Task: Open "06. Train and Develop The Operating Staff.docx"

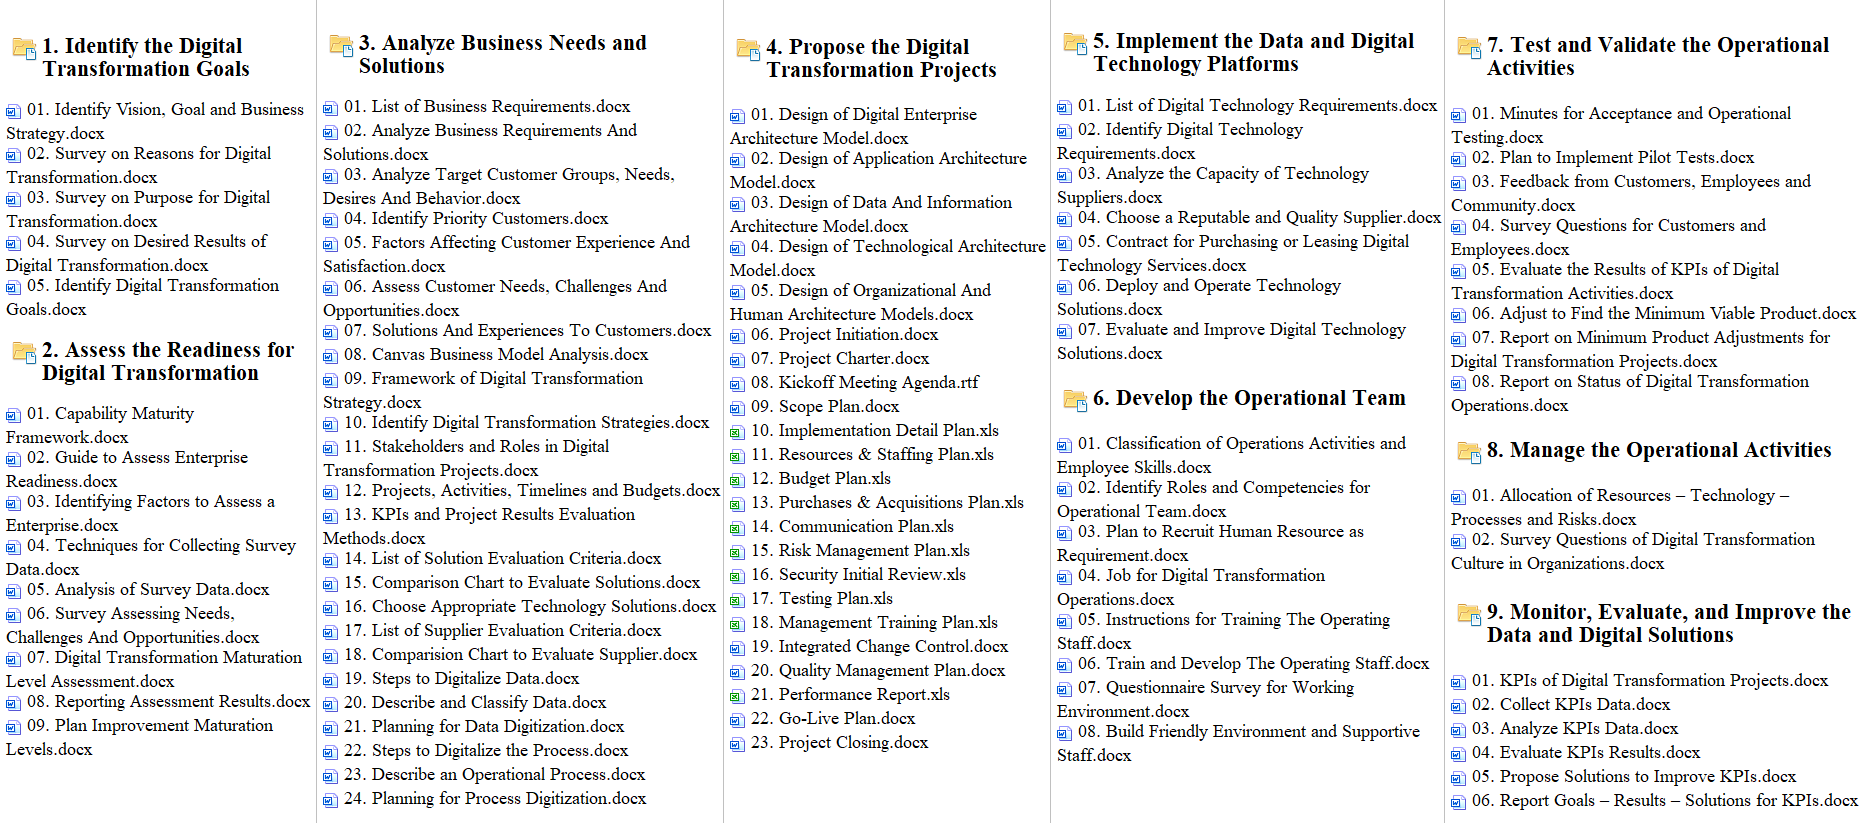Action: (1254, 663)
